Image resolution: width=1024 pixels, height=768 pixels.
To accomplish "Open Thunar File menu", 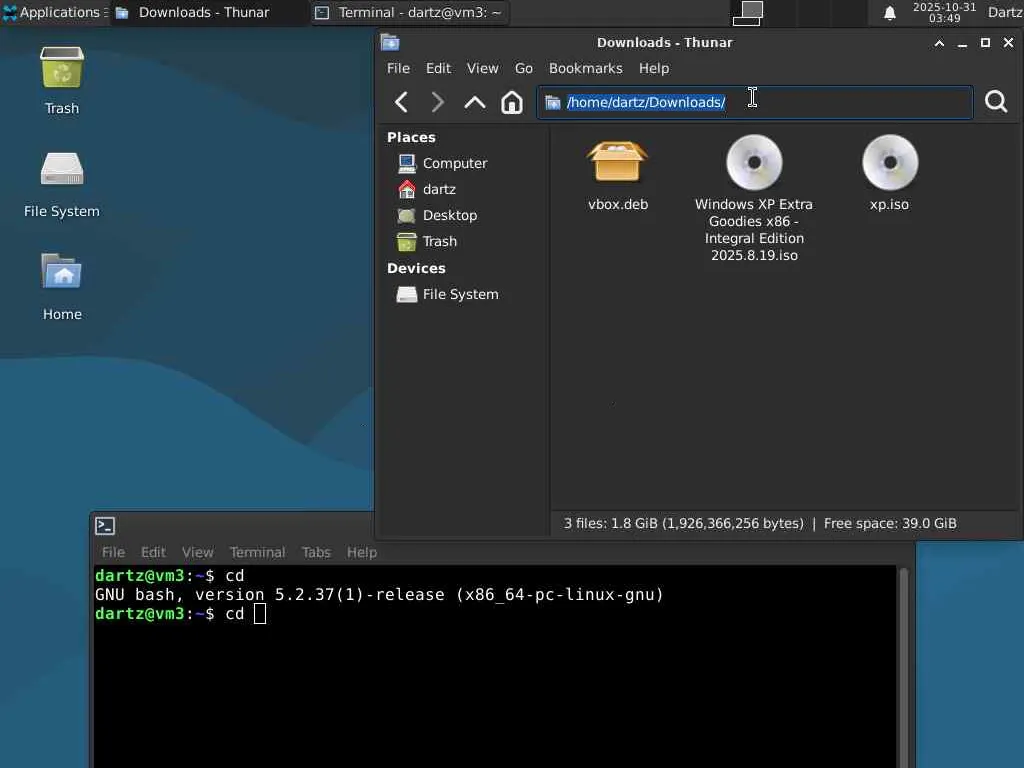I will tap(398, 69).
